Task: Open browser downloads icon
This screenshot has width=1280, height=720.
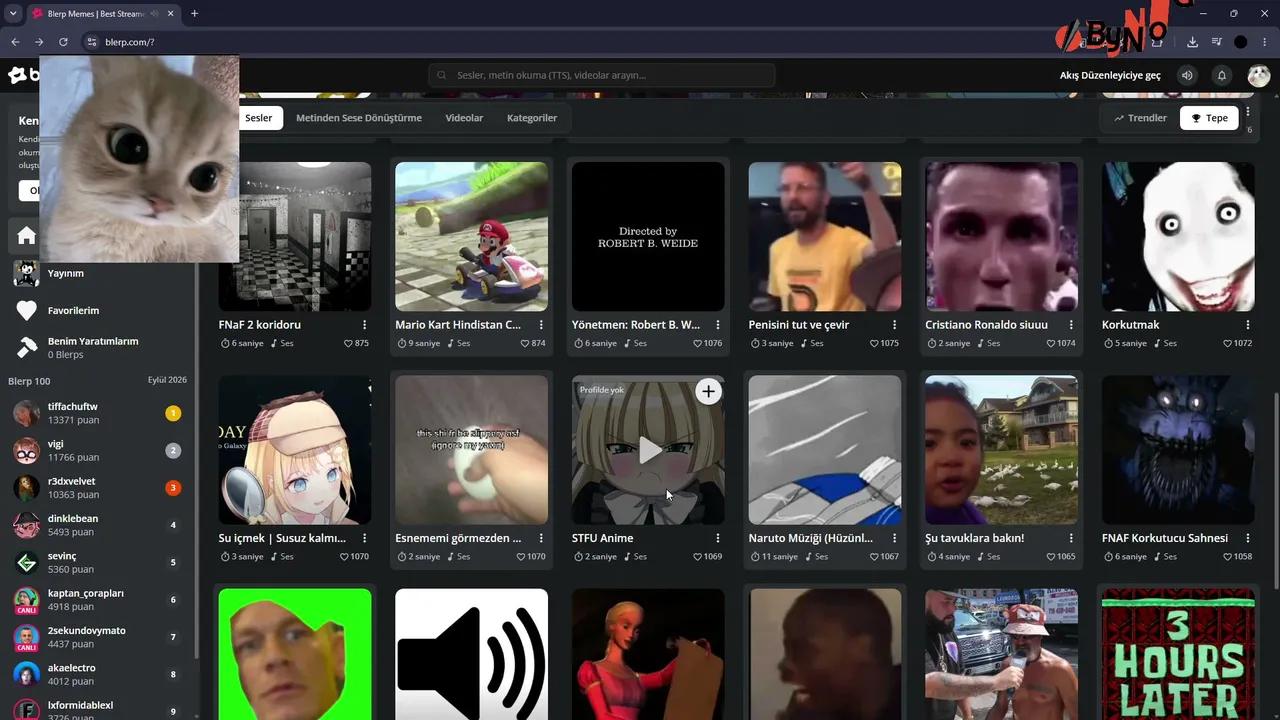Action: coord(1192,42)
